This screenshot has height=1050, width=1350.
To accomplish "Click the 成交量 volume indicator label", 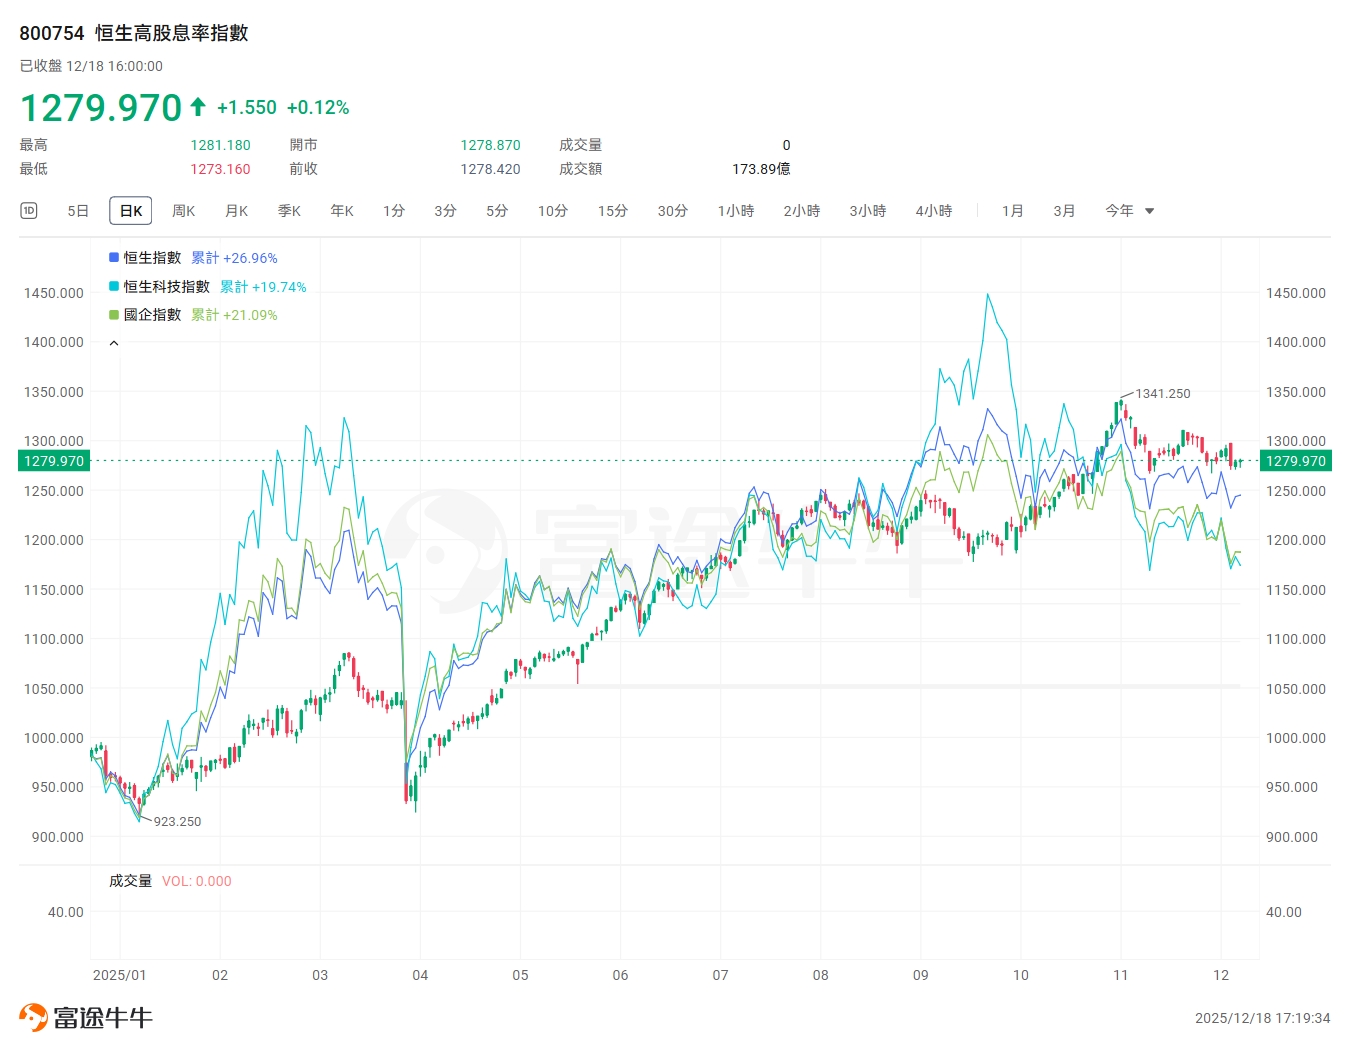I will tap(131, 881).
